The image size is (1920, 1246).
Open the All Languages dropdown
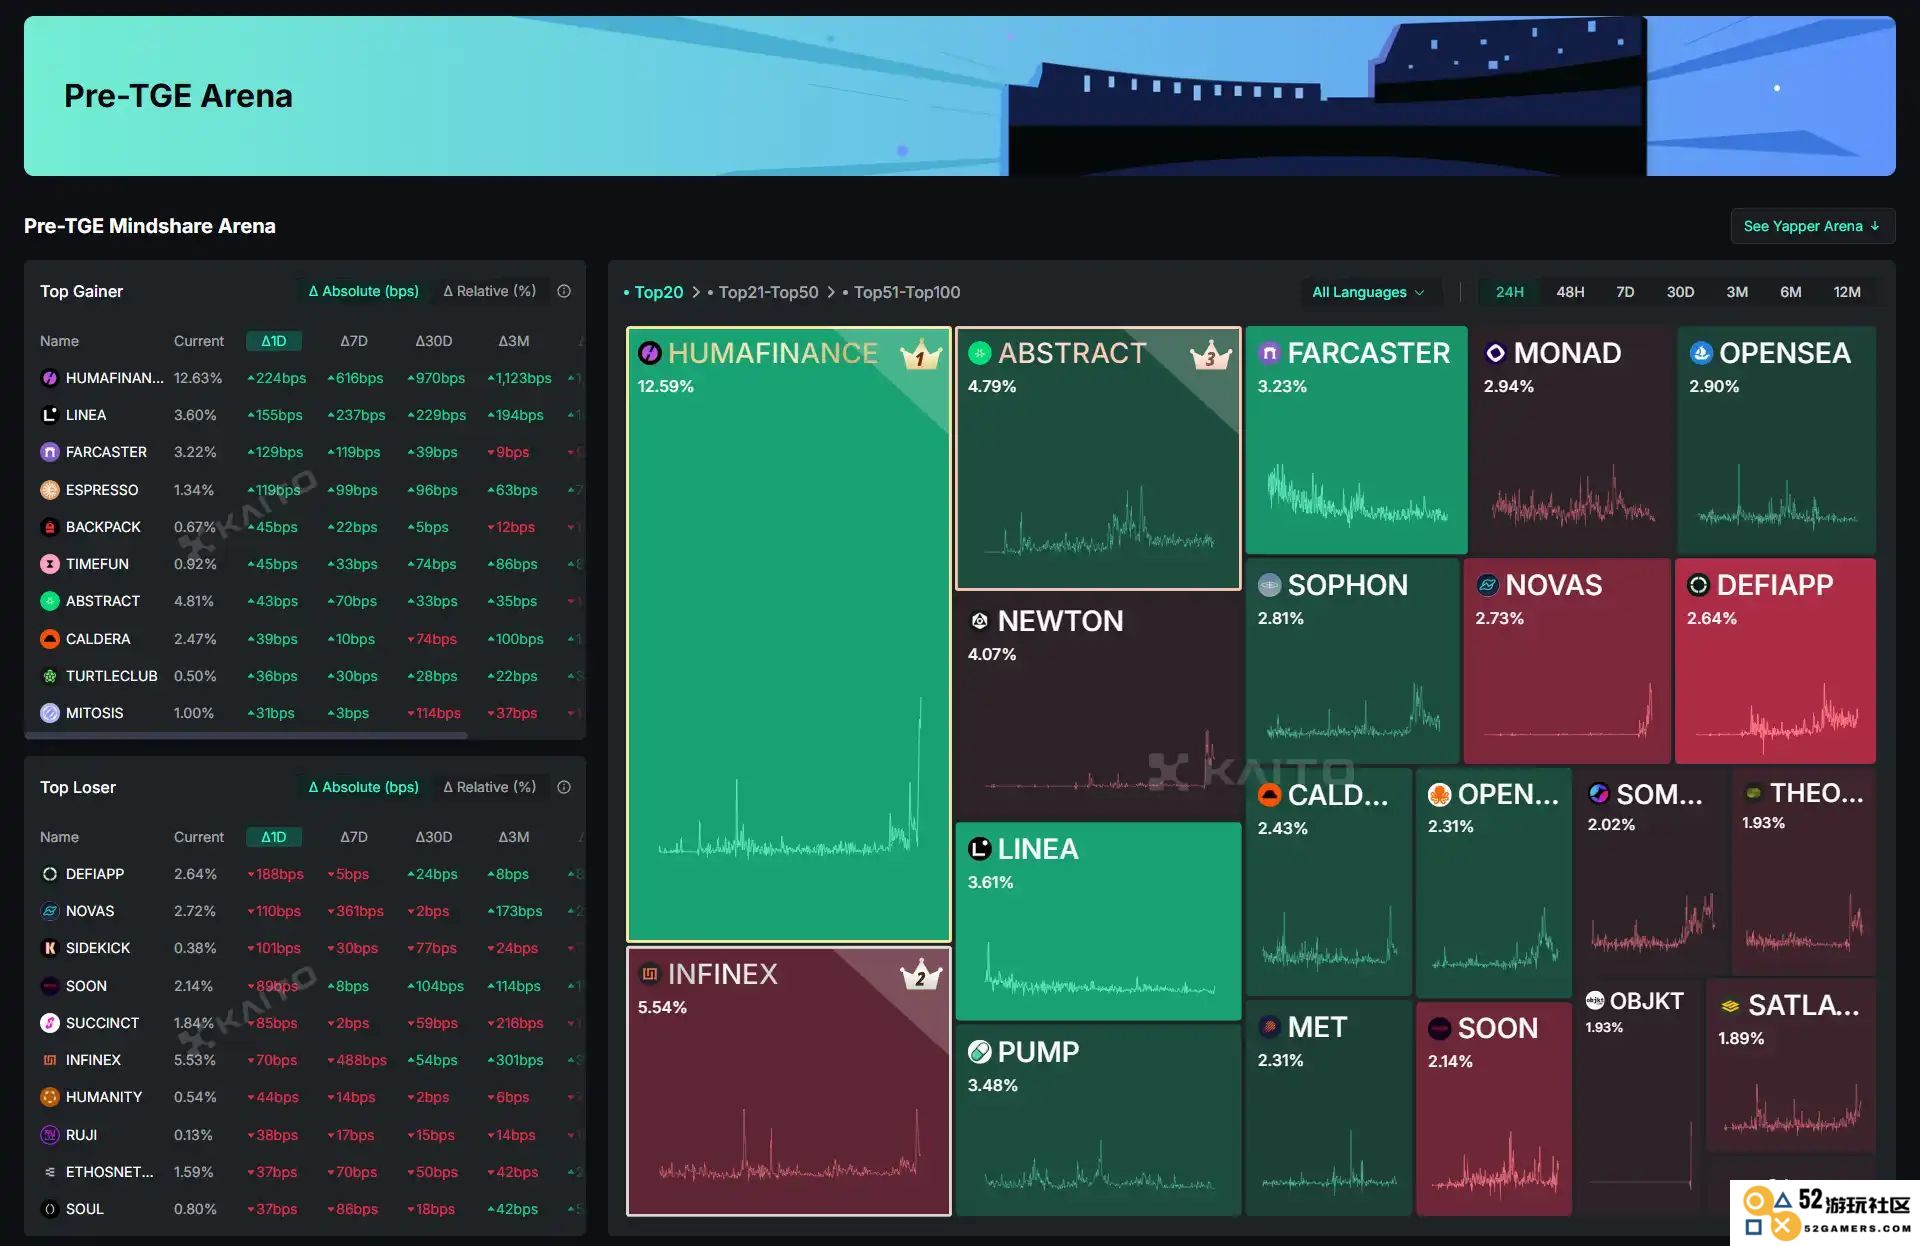(1368, 292)
